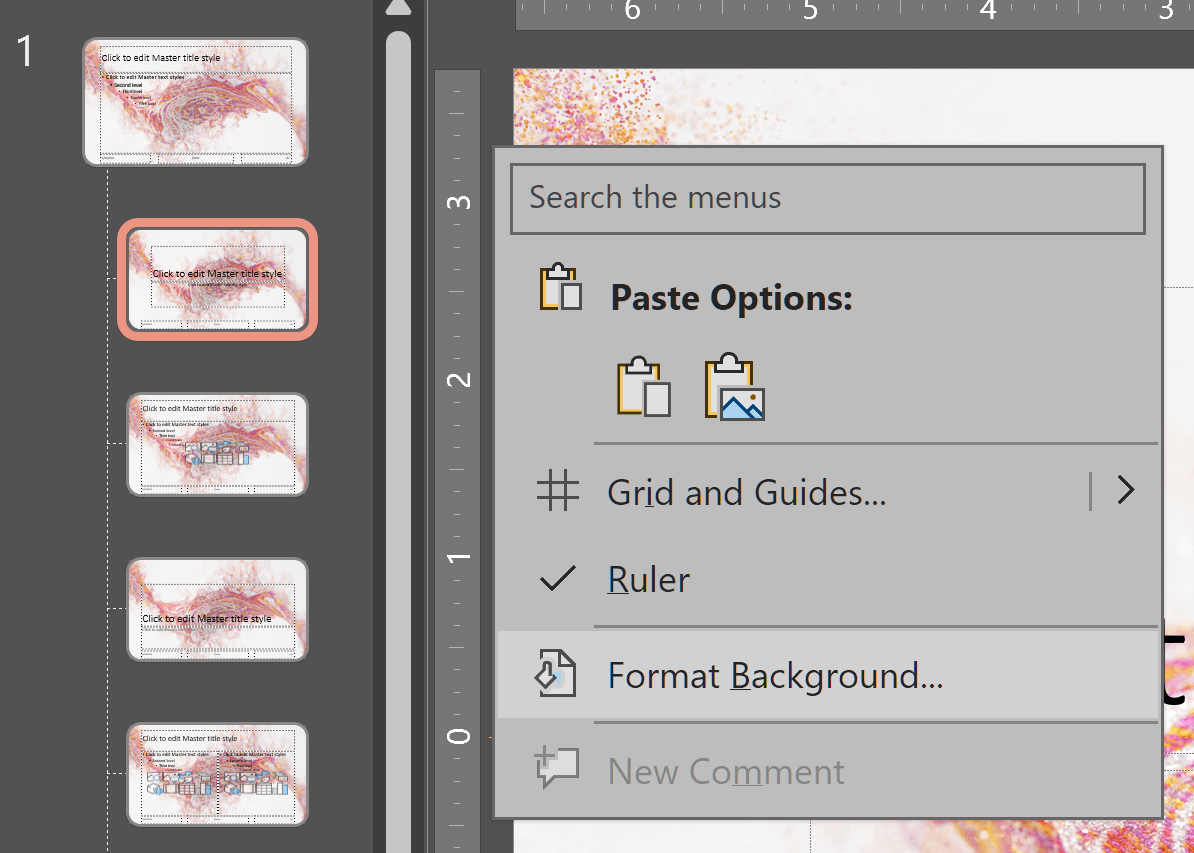
Task: Choose Format Background menu entry
Action: (x=828, y=676)
